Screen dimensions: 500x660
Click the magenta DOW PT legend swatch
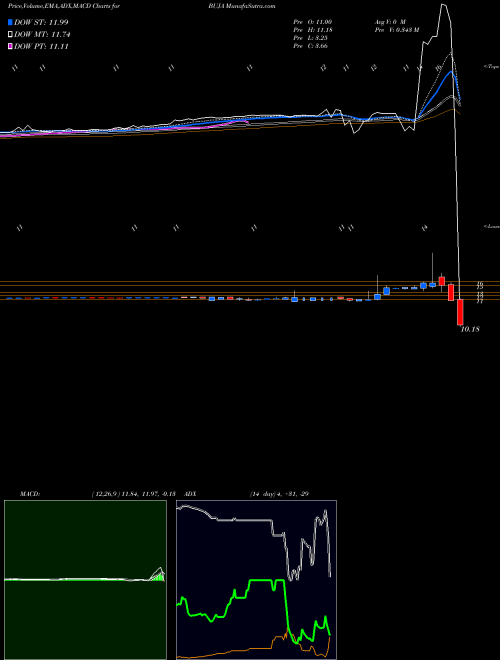[x=10, y=47]
